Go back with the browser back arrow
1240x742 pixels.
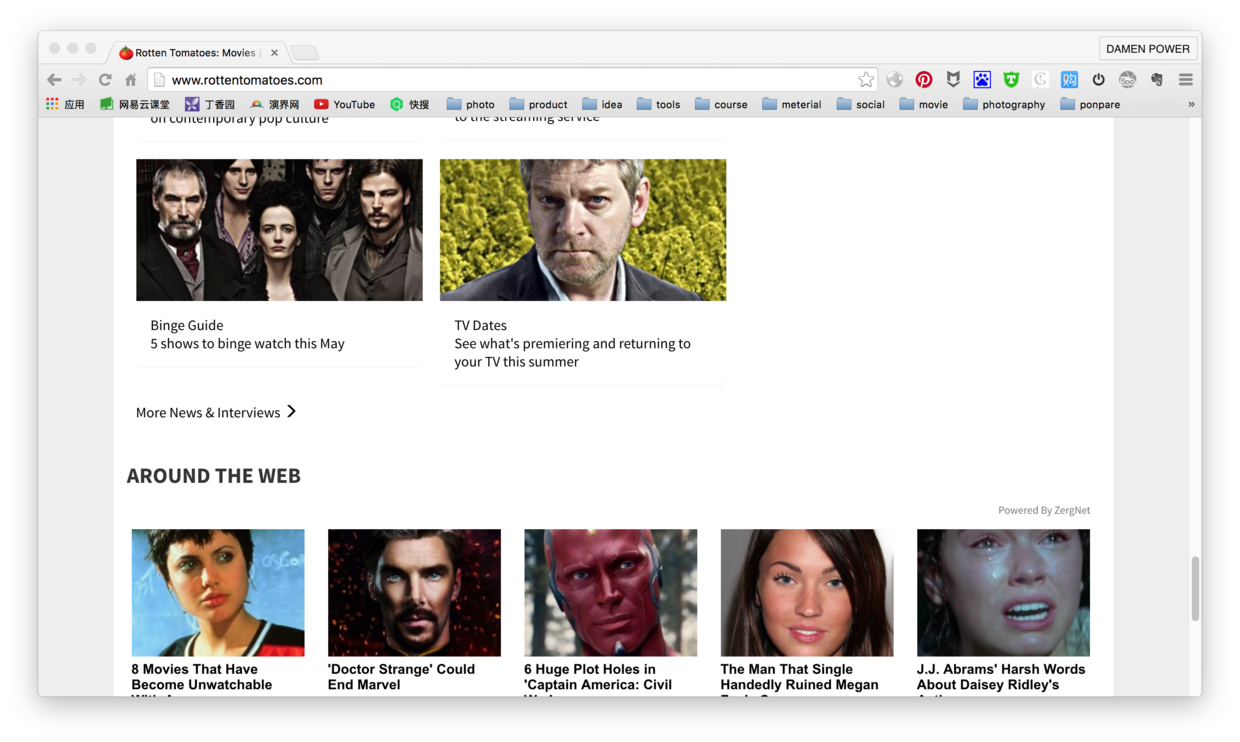pos(54,80)
